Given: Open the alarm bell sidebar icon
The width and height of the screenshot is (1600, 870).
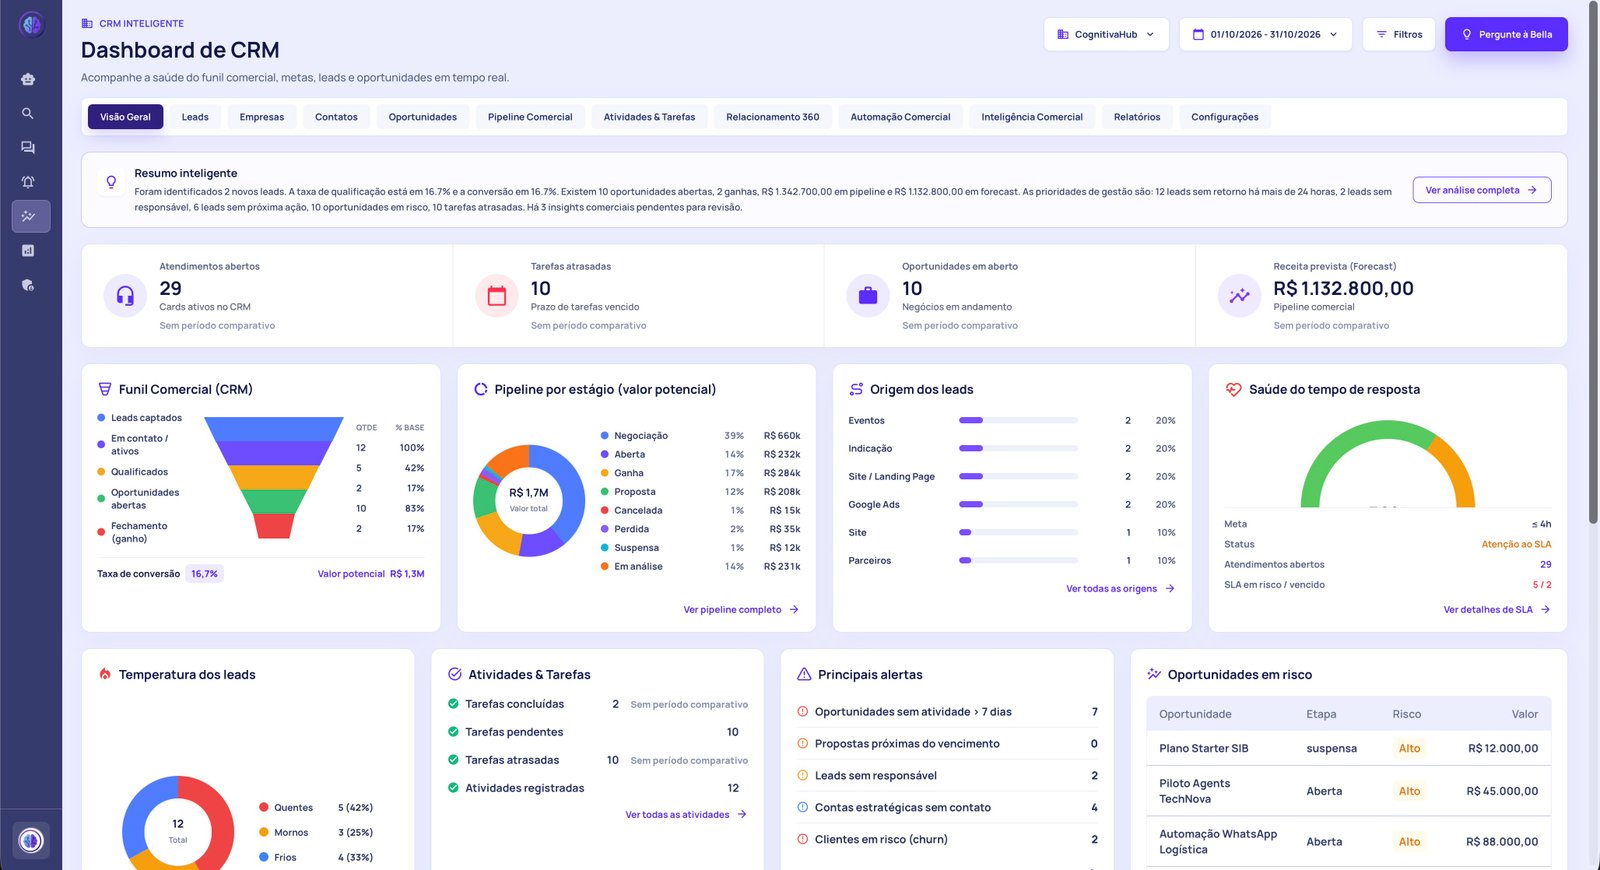Looking at the screenshot, I should pos(28,182).
